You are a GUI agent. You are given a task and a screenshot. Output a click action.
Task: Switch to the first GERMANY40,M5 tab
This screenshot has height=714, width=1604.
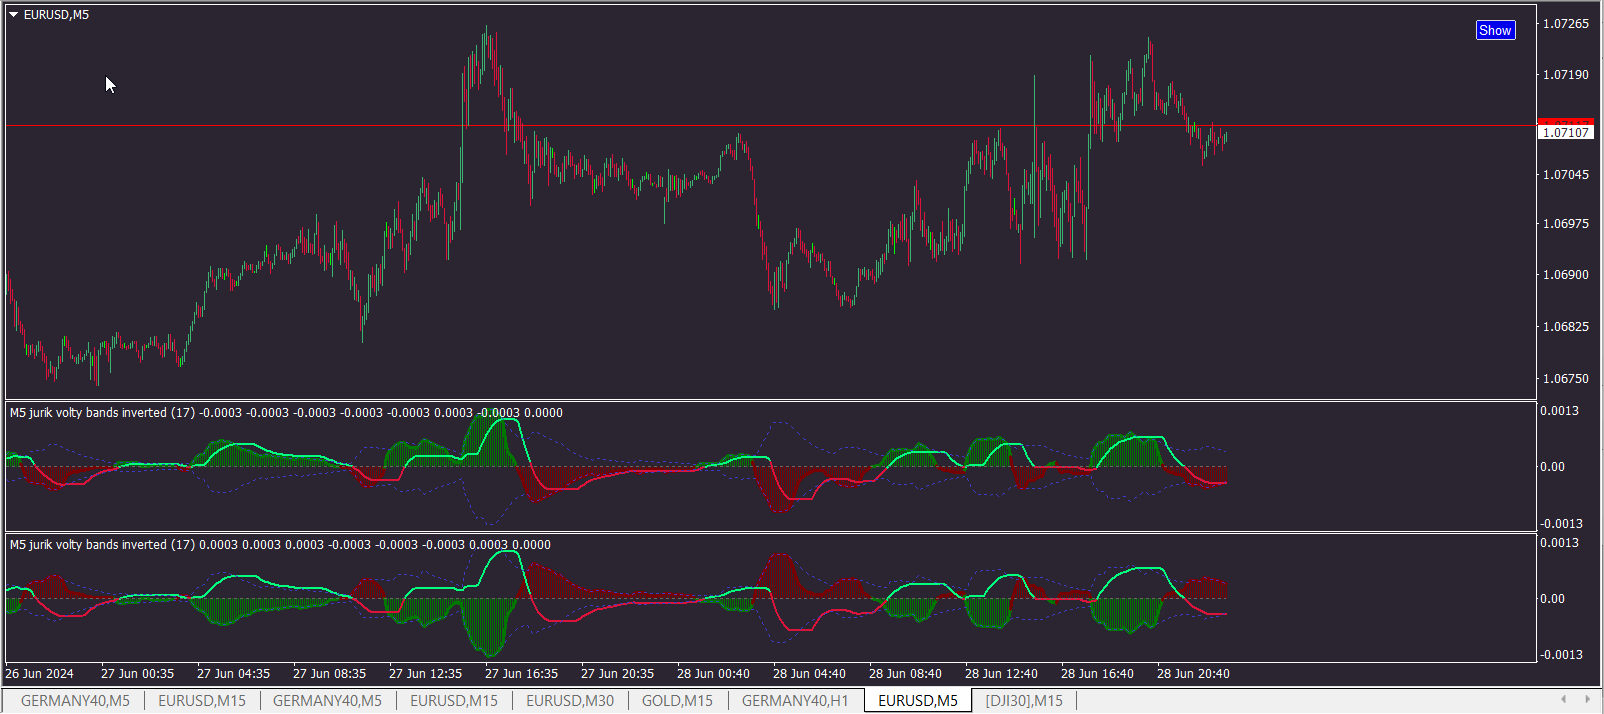point(75,701)
